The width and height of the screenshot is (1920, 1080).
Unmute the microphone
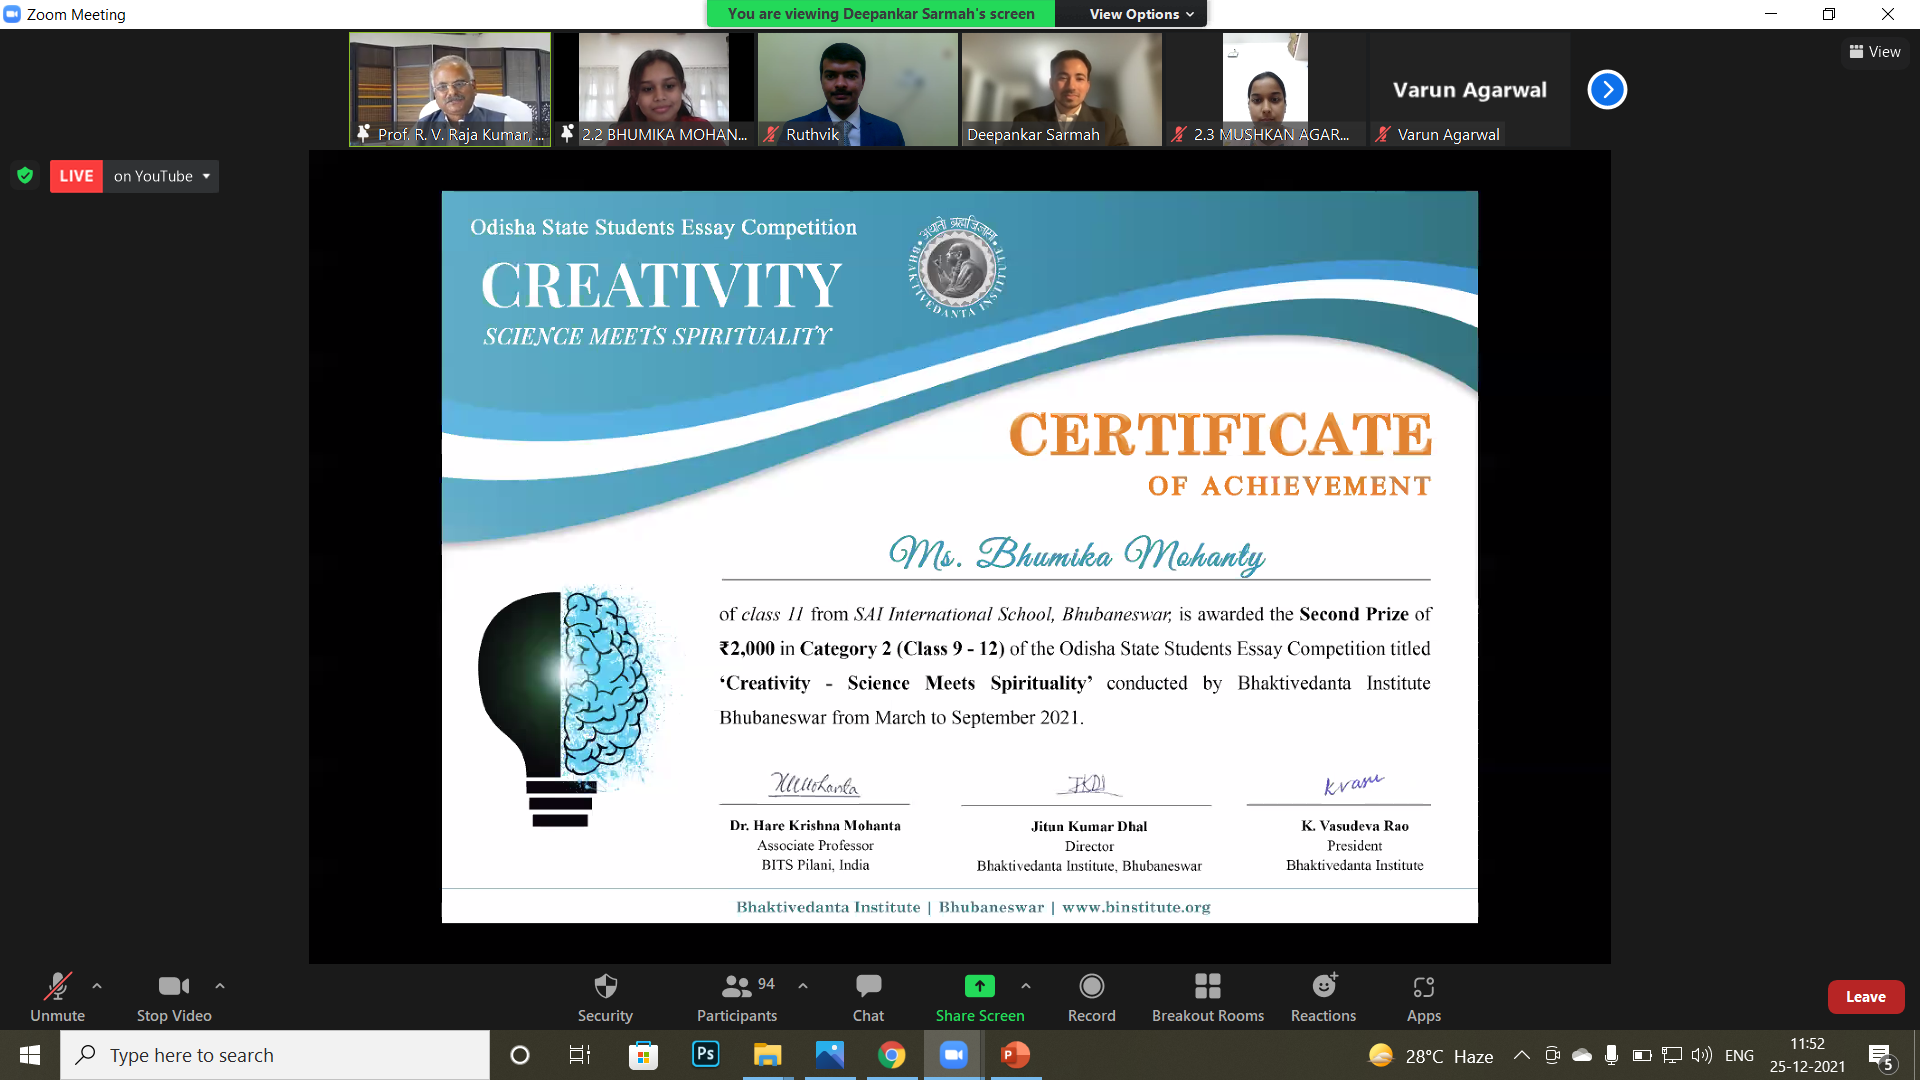pos(57,987)
